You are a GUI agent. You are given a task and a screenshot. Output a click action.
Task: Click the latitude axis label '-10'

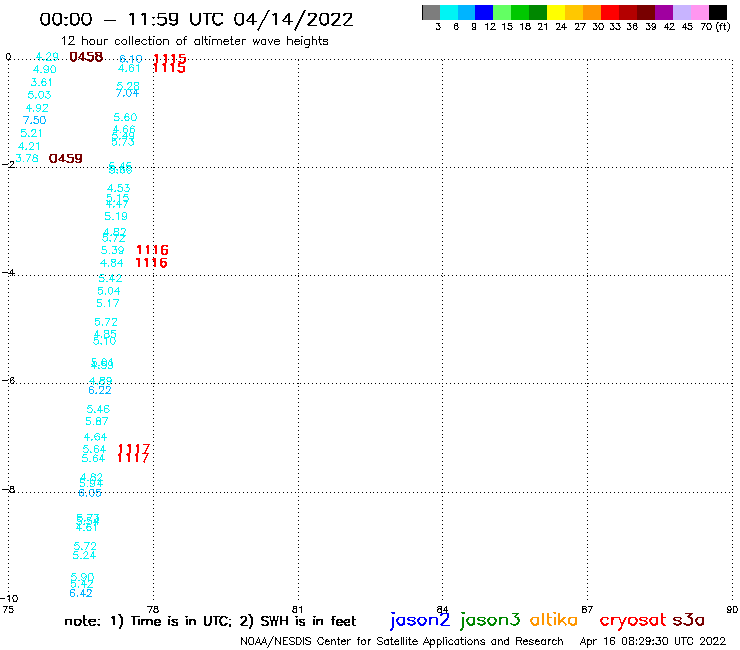[9, 599]
